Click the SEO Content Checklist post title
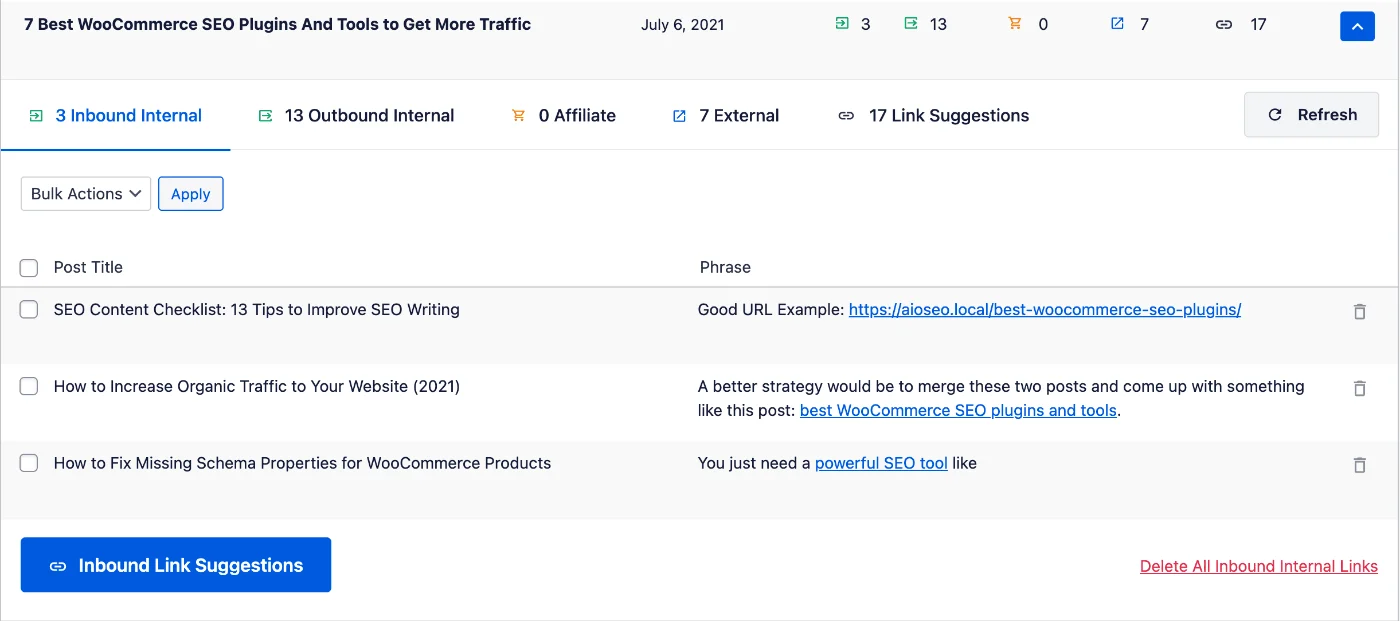This screenshot has height=621, width=1400. coord(257,310)
